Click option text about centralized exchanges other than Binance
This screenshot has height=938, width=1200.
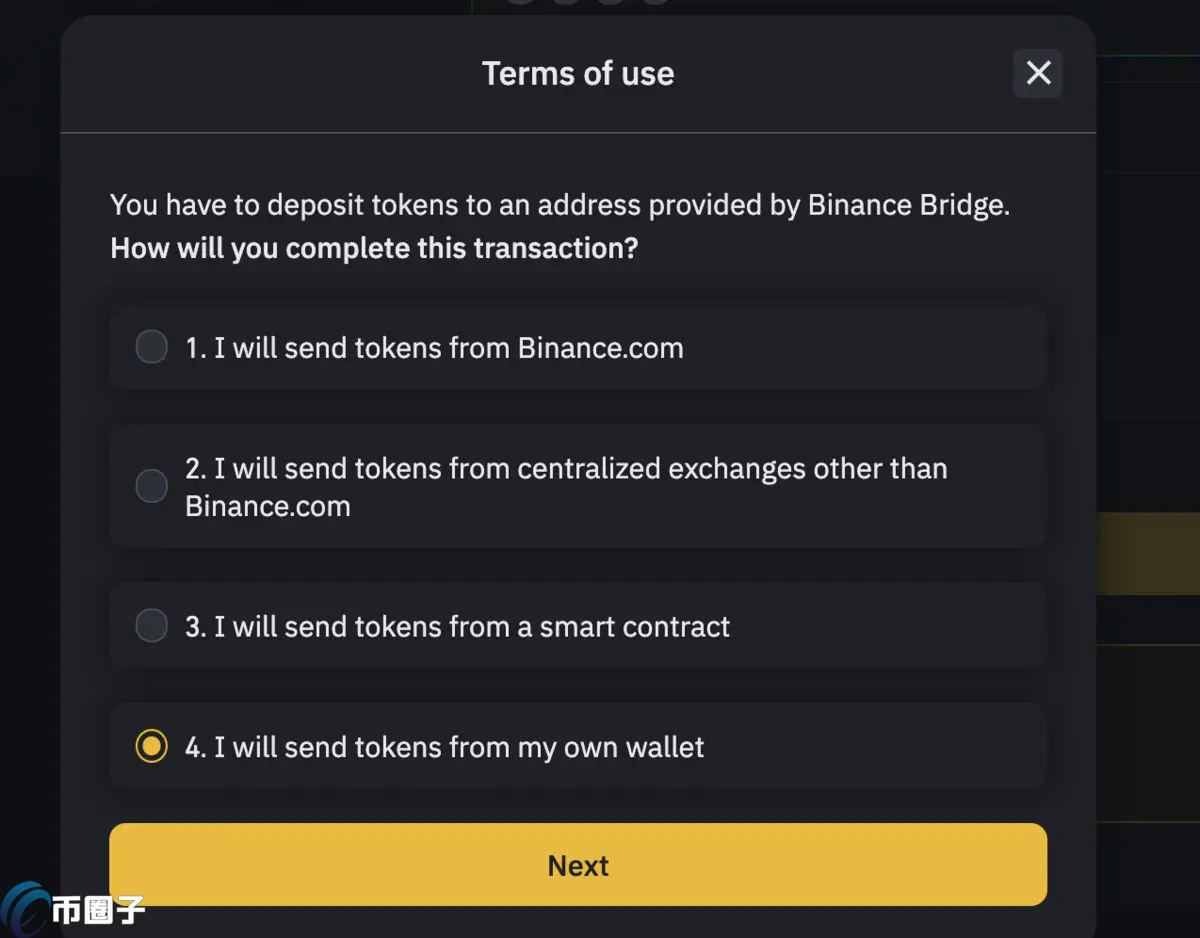[x=566, y=487]
